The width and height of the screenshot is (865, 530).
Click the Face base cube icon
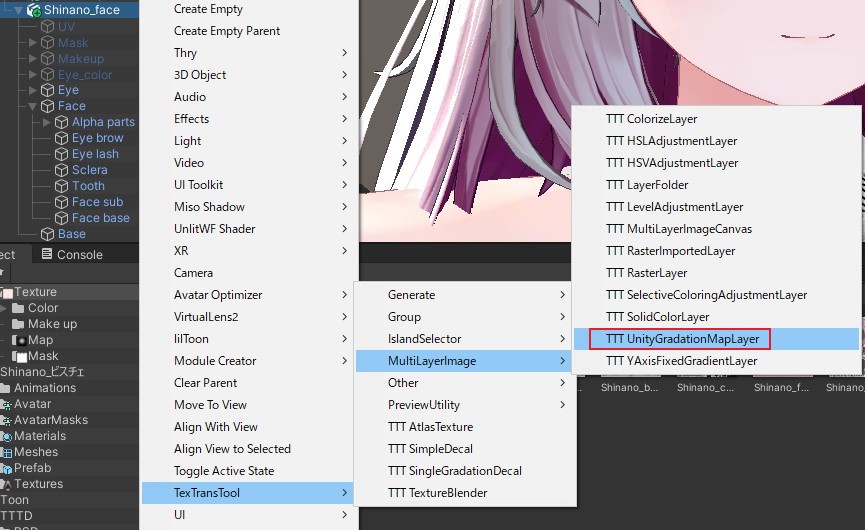[x=62, y=218]
